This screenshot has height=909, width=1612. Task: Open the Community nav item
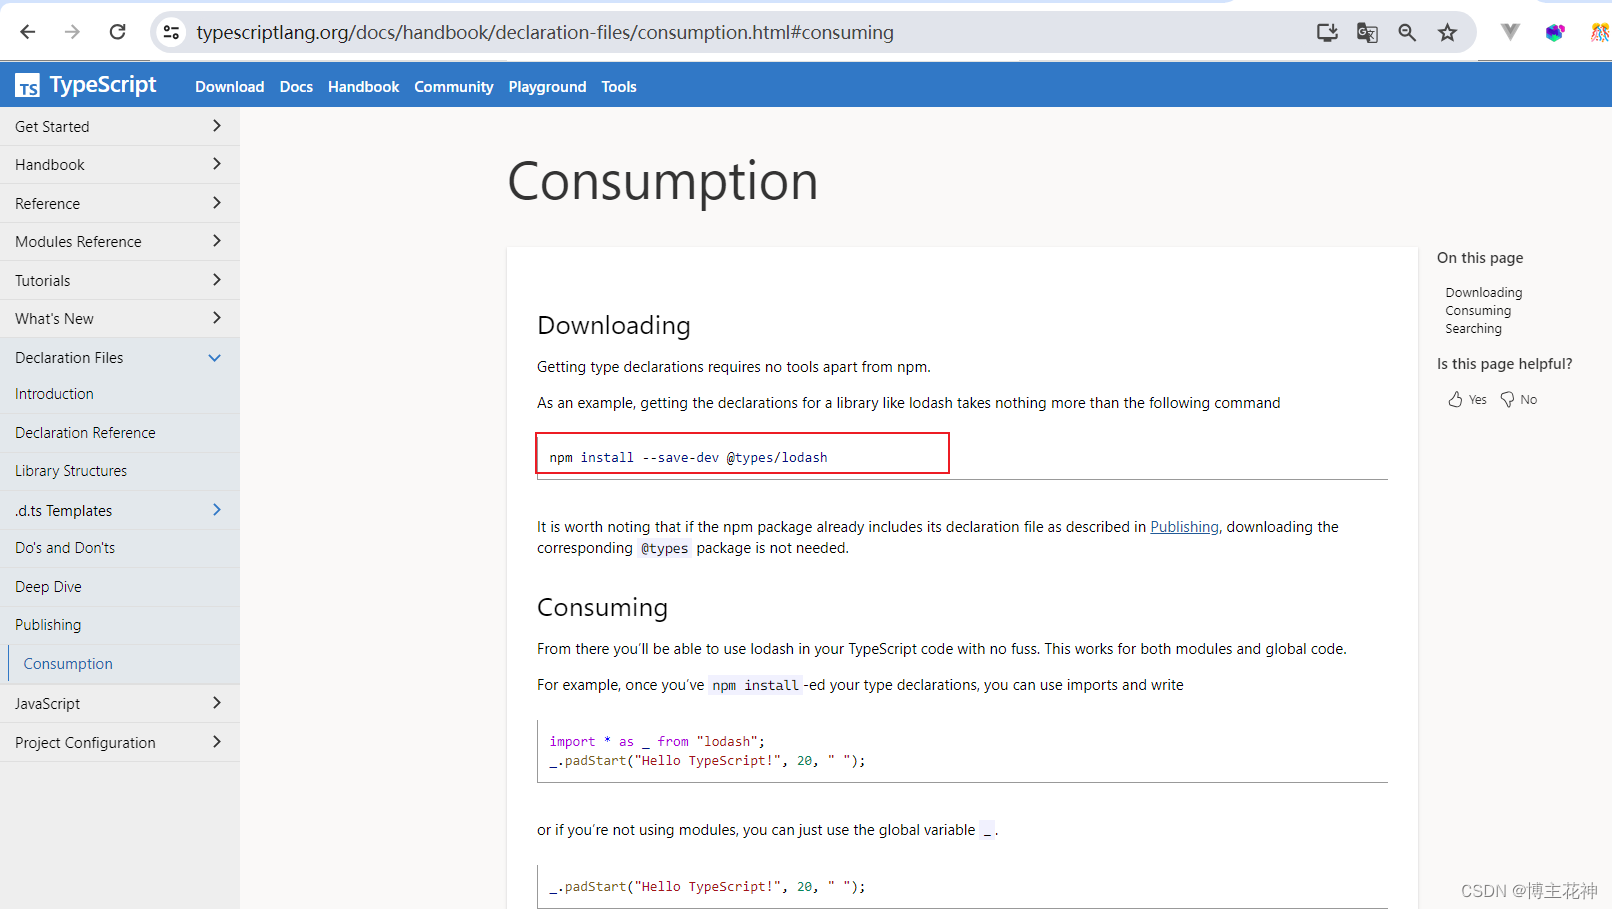[454, 87]
